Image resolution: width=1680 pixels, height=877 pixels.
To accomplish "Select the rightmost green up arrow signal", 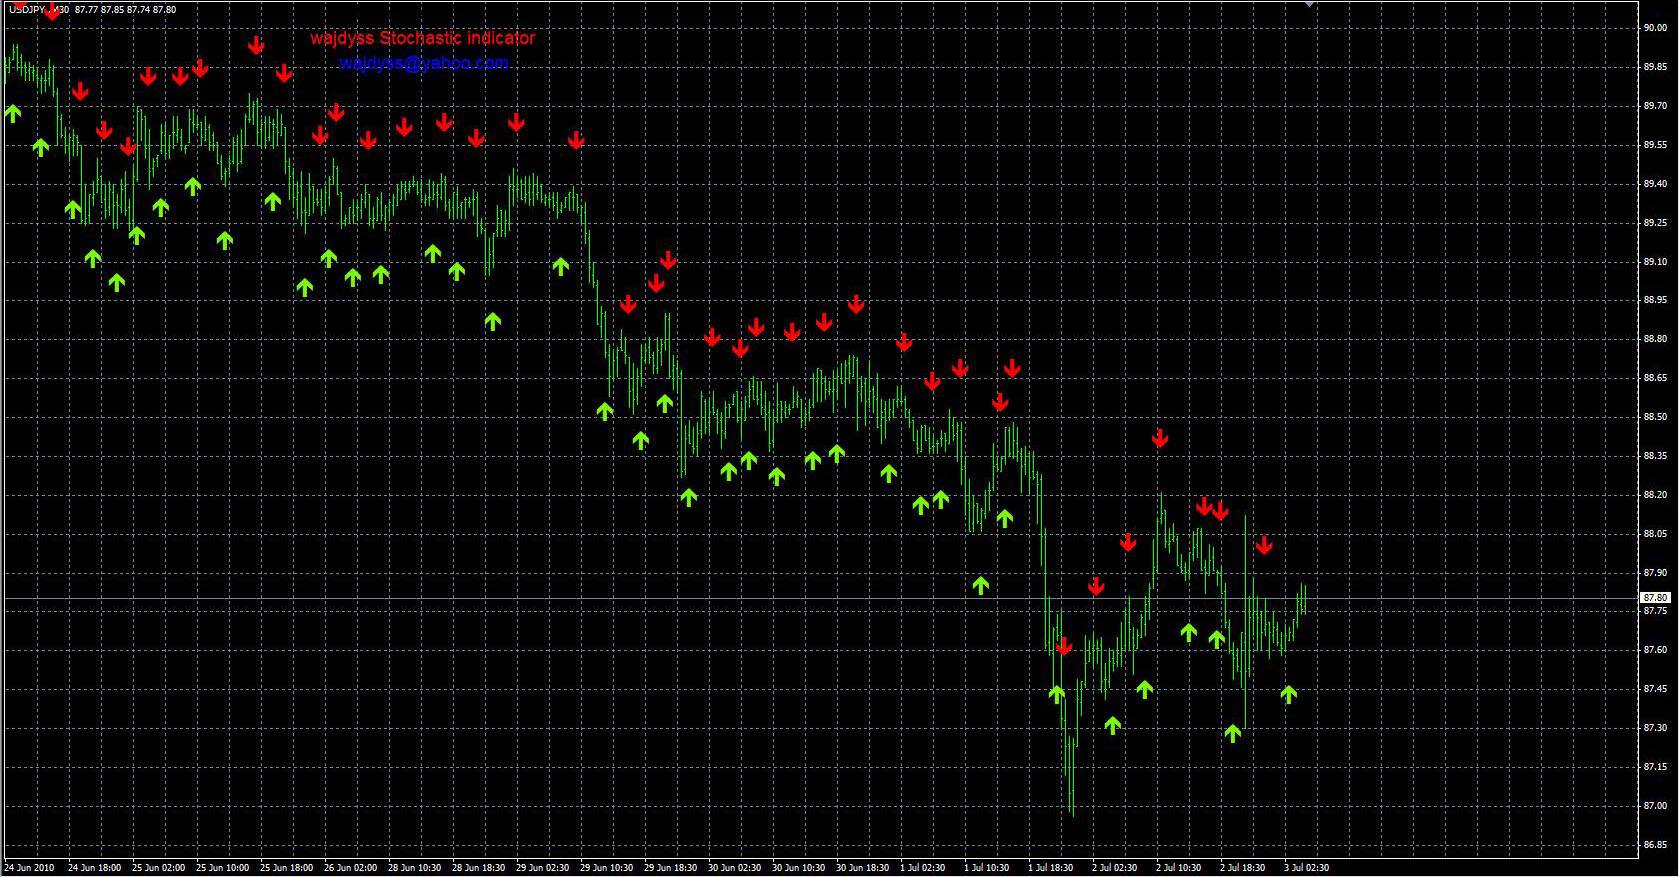I will [x=1288, y=694].
